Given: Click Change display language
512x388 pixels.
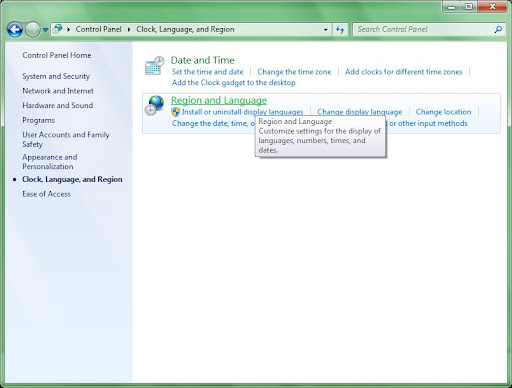Looking at the screenshot, I should (x=359, y=112).
